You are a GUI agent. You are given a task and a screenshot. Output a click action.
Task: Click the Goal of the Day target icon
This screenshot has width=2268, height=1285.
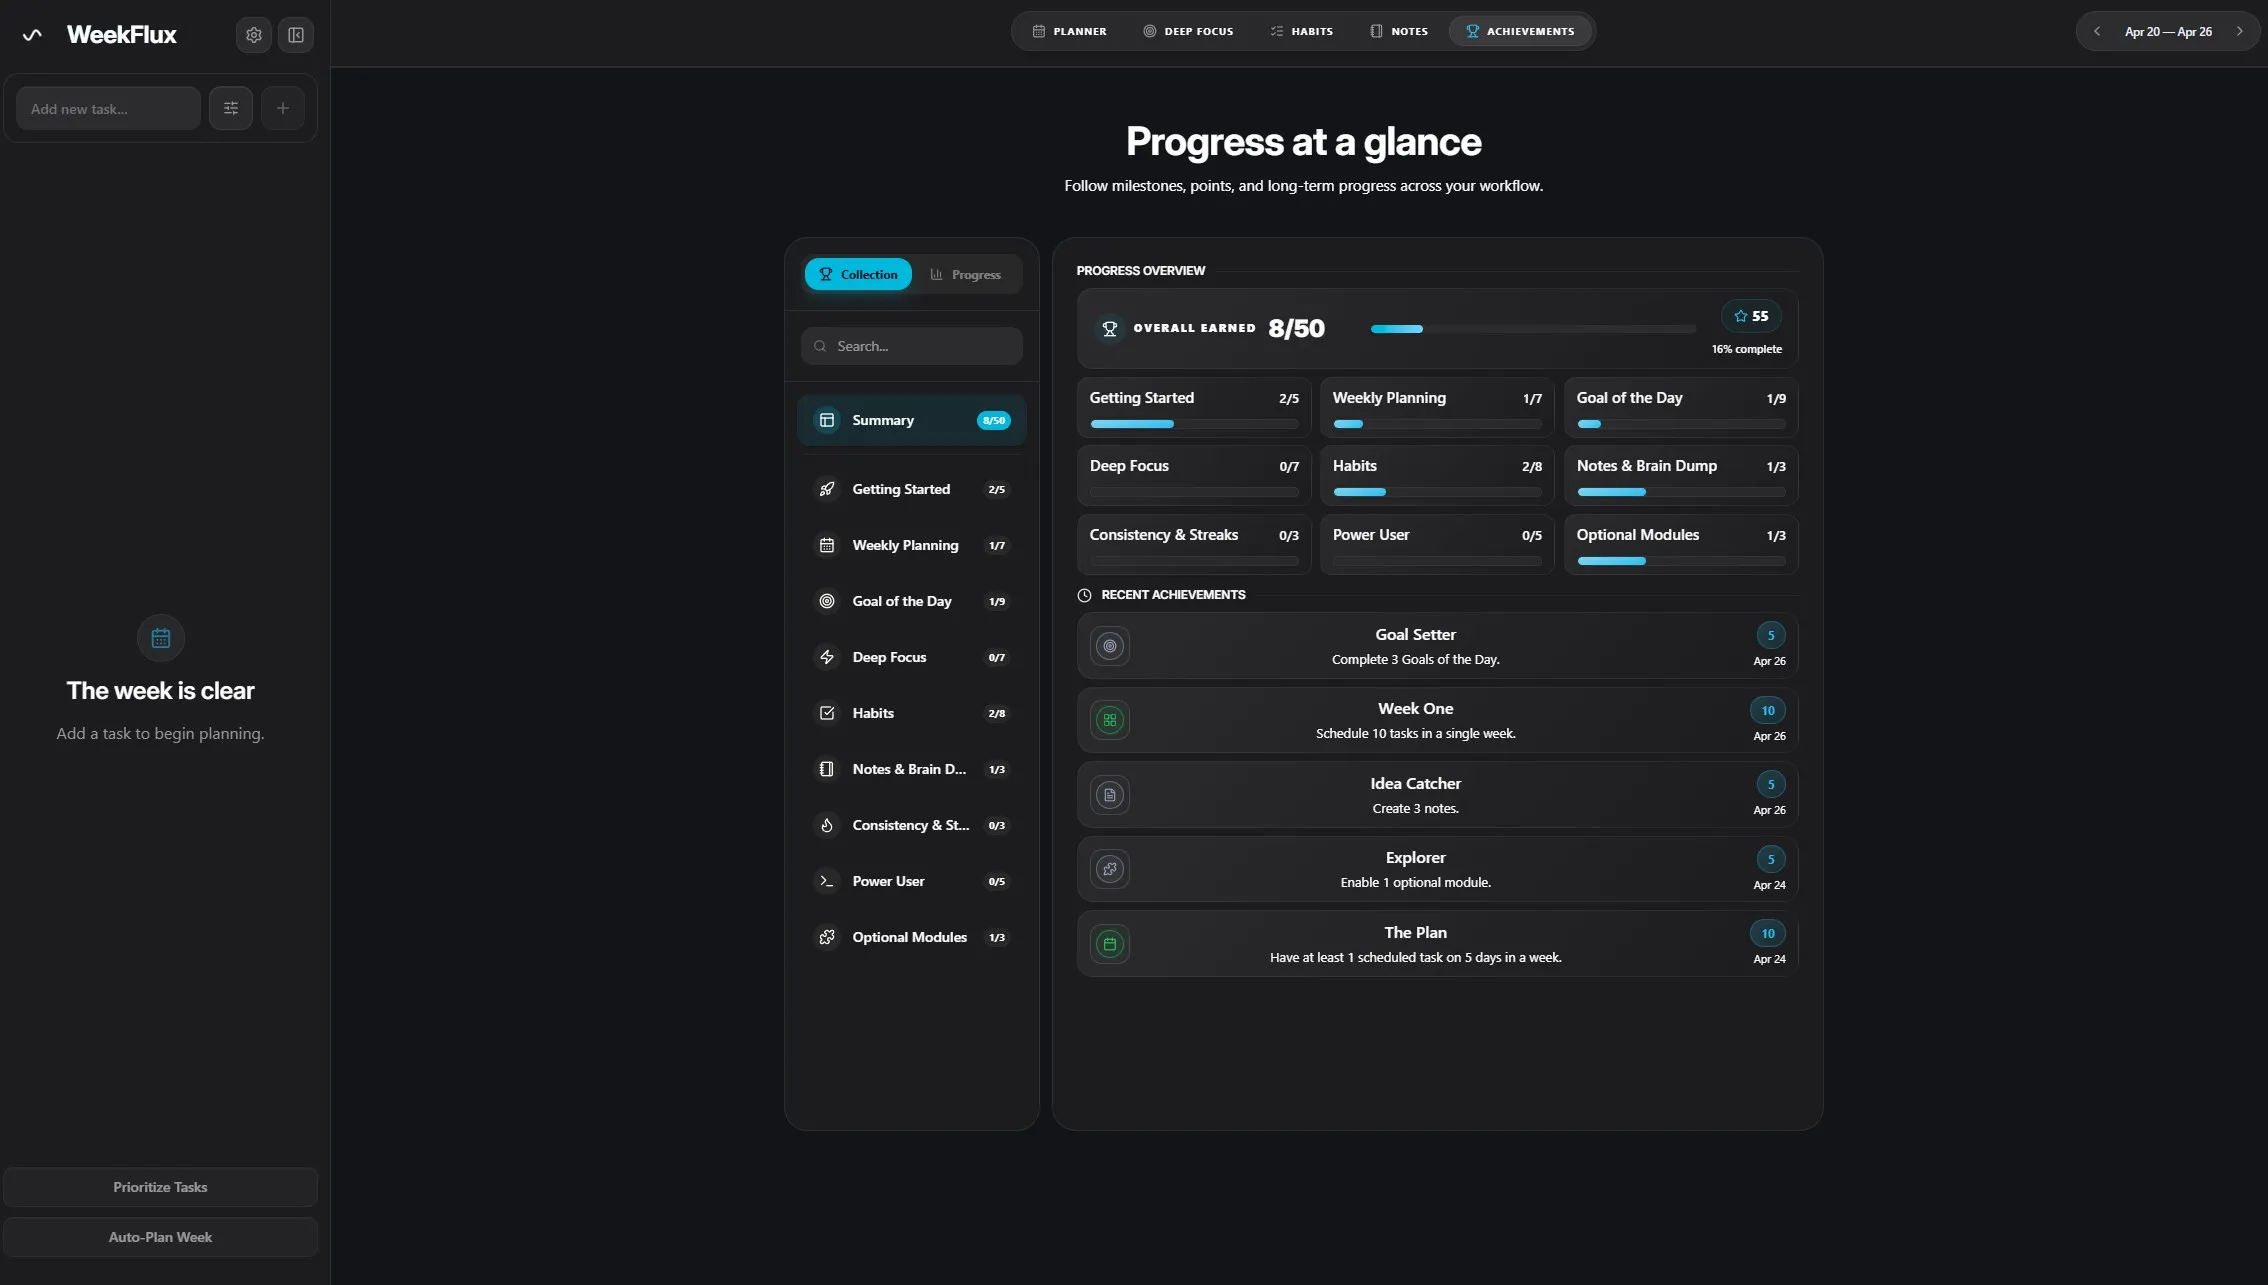(826, 601)
